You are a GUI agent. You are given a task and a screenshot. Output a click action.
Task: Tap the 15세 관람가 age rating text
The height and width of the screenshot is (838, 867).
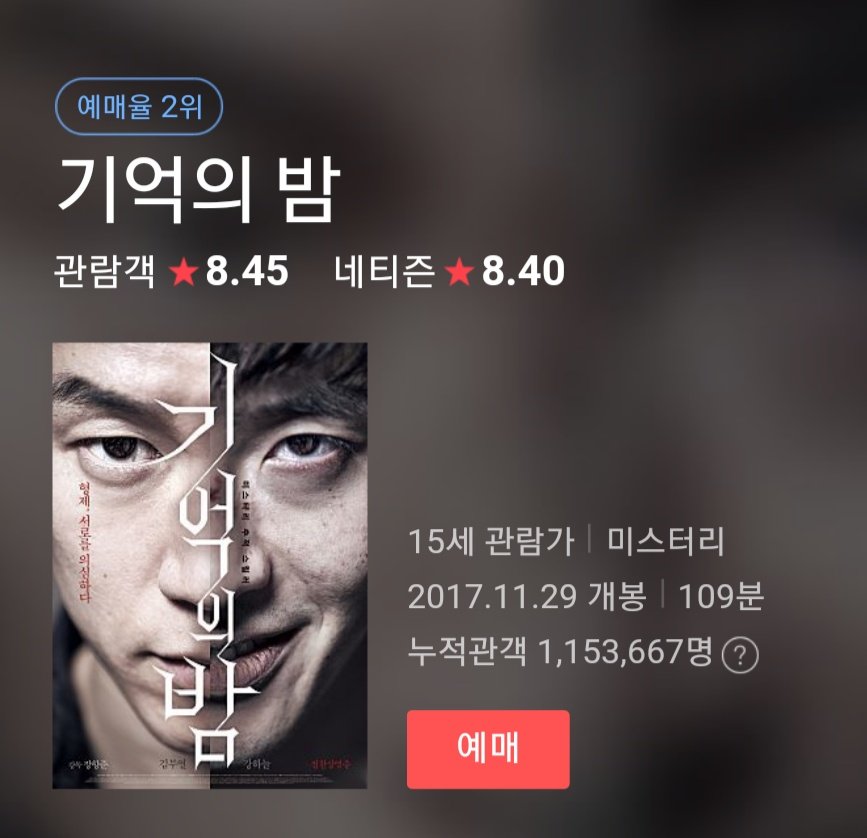(491, 541)
